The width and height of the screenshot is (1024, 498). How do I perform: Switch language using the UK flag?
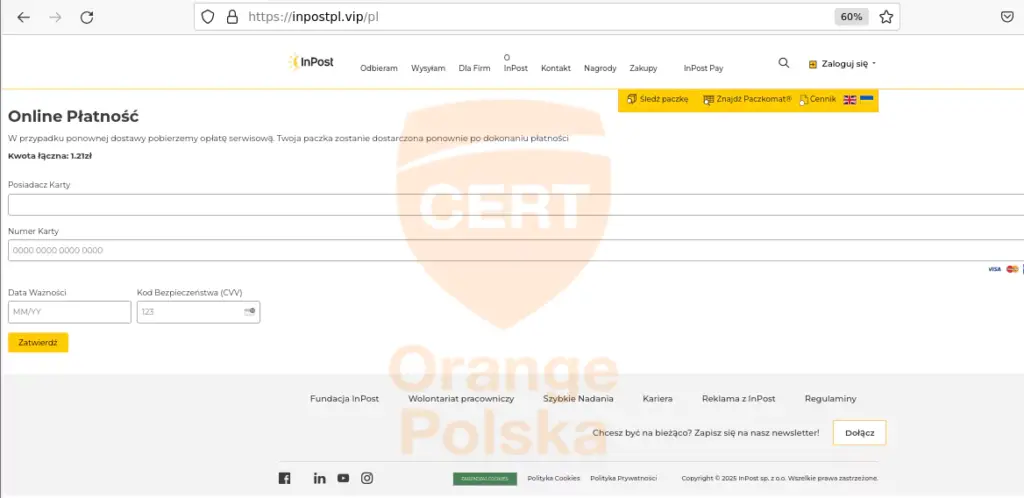[850, 99]
